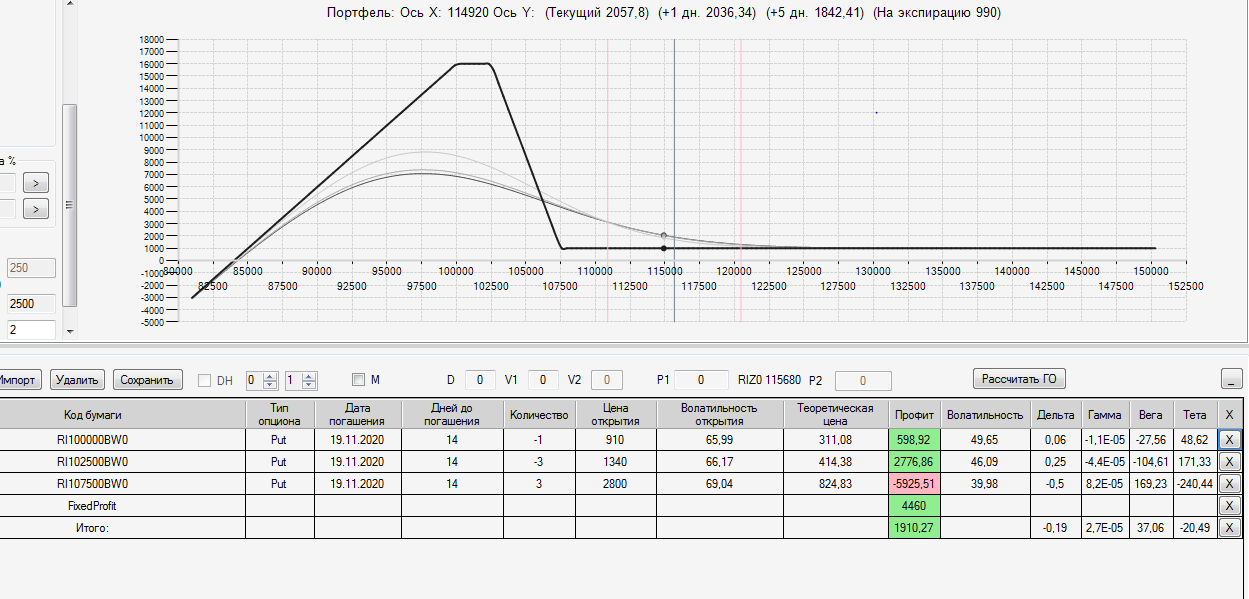Focus the P2 input field

pos(862,380)
